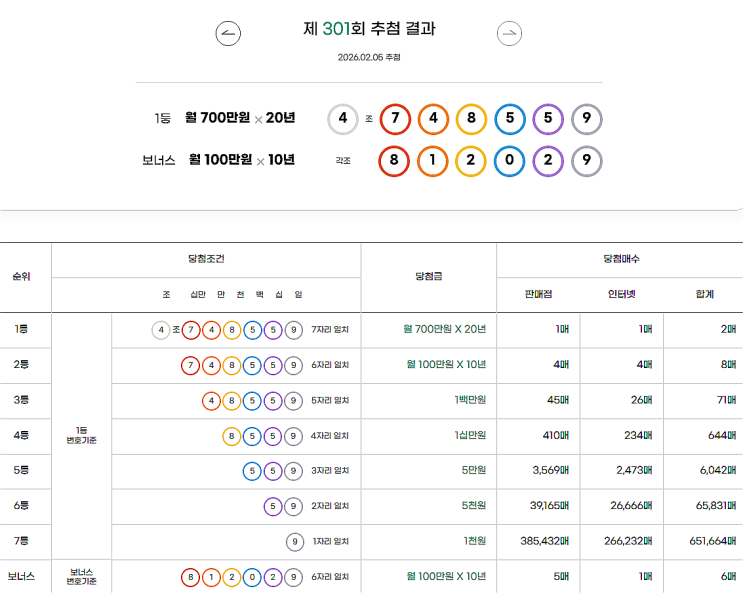Click the 7자리 일치 condition text
This screenshot has height=593, width=743.
pyautogui.click(x=330, y=329)
